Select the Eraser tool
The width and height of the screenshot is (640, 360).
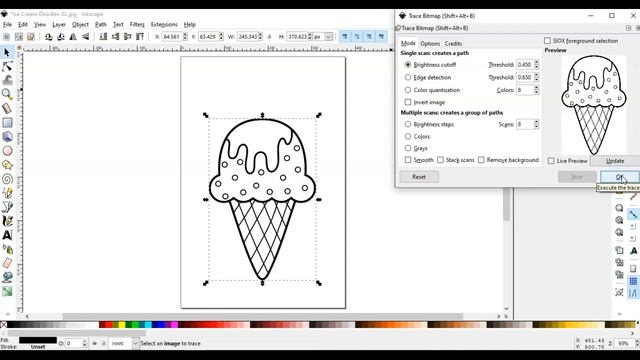click(x=7, y=263)
